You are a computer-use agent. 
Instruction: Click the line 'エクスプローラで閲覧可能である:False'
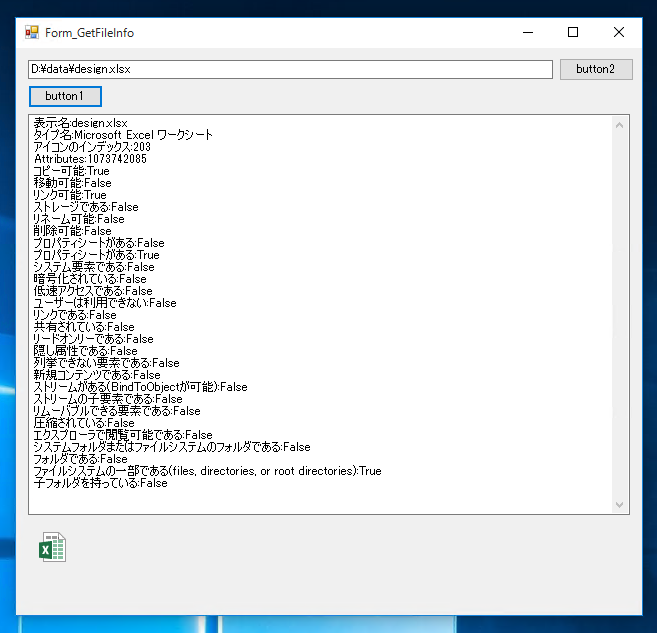tap(123, 435)
